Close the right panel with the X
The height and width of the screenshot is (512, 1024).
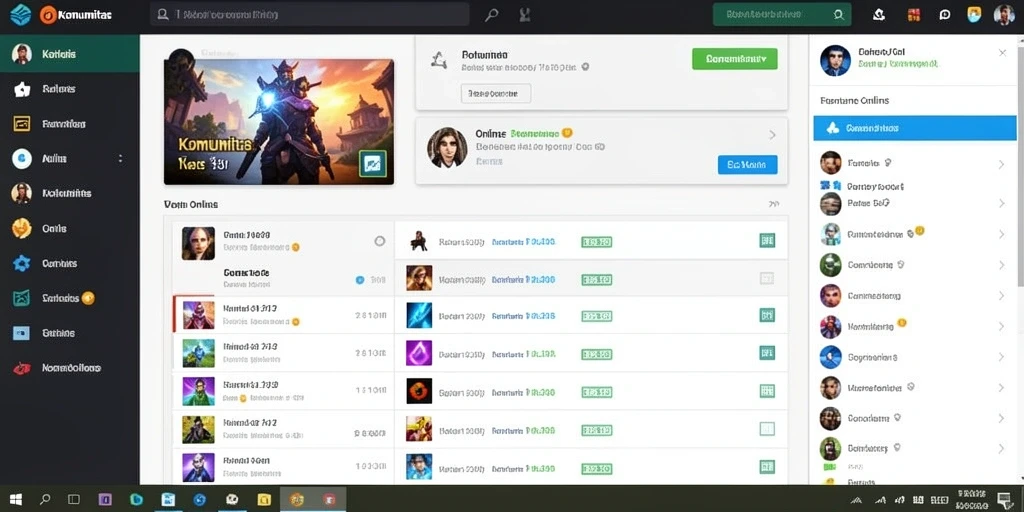(1002, 53)
